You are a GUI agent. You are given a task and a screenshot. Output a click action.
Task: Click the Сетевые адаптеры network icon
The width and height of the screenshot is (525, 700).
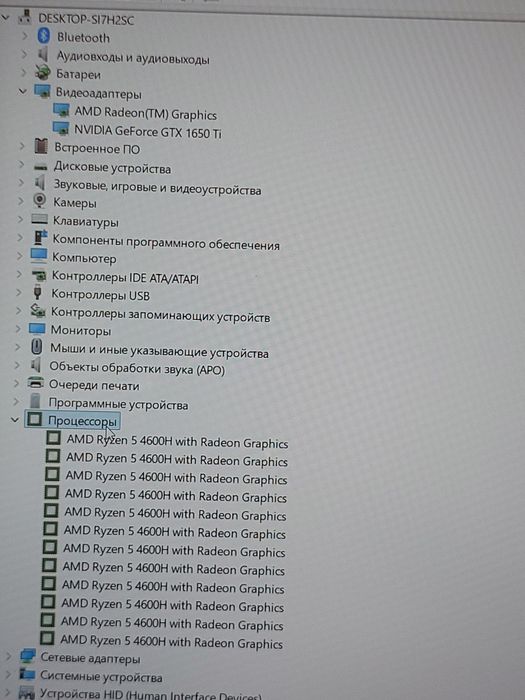click(28, 656)
